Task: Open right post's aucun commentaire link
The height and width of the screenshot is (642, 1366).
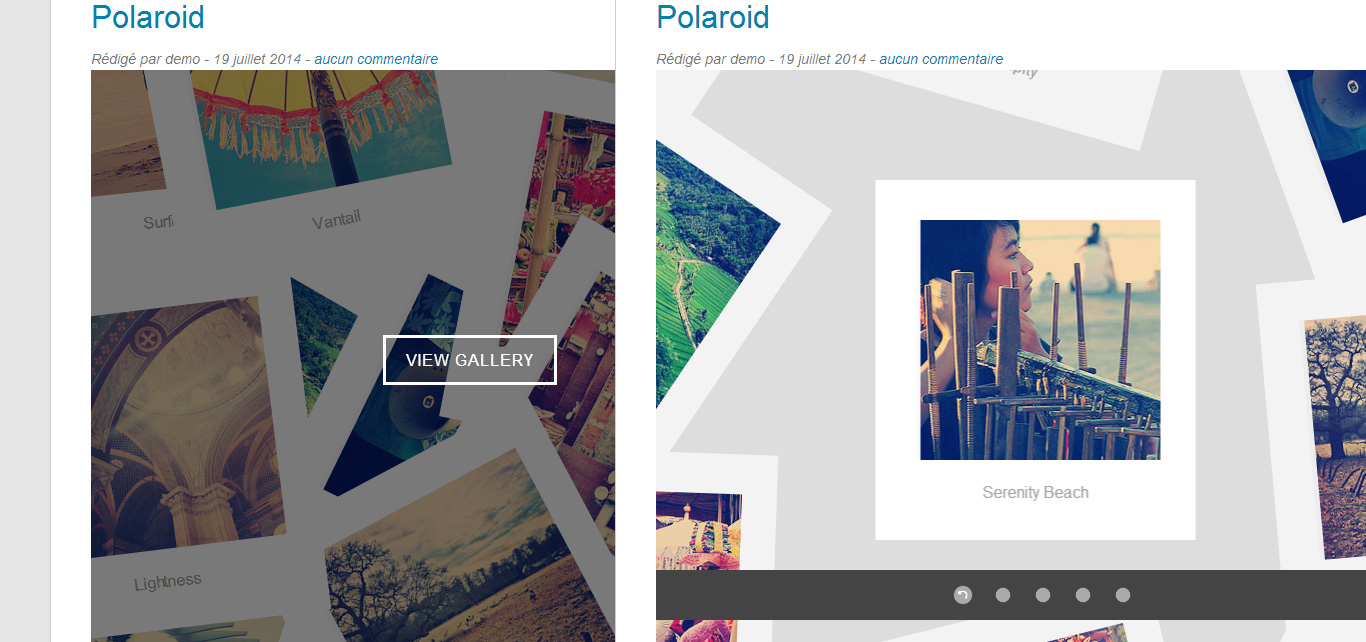Action: coord(941,59)
